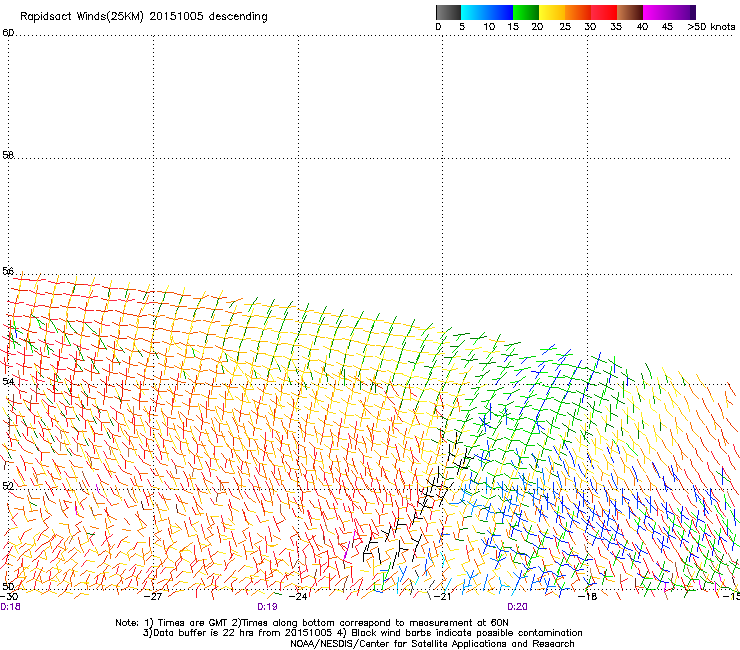This screenshot has width=740, height=650.
Task: Click the '35' label under the color bar
Action: point(616,27)
